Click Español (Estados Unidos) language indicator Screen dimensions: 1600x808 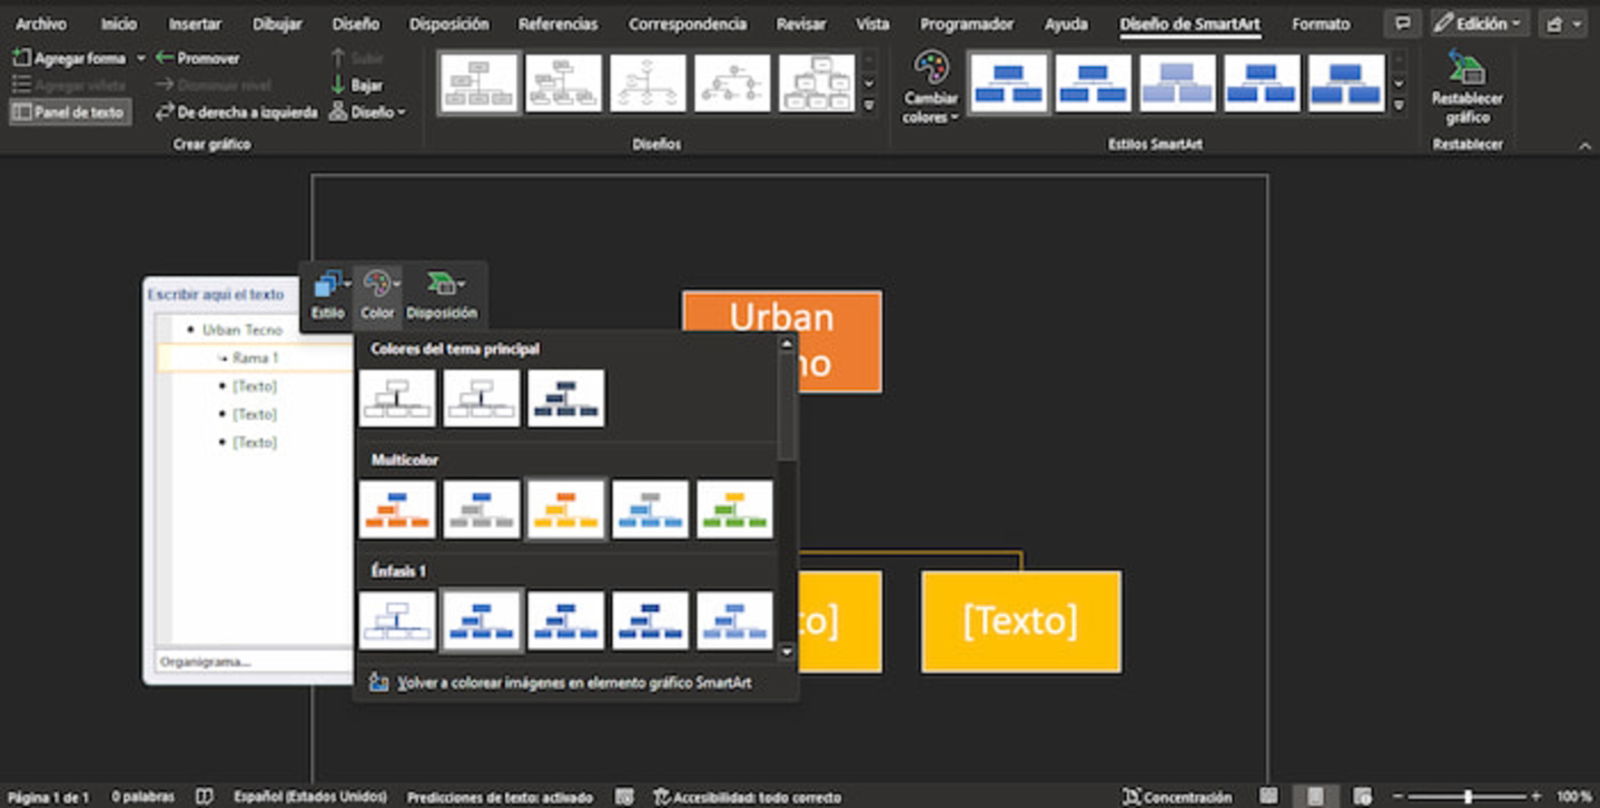(310, 797)
